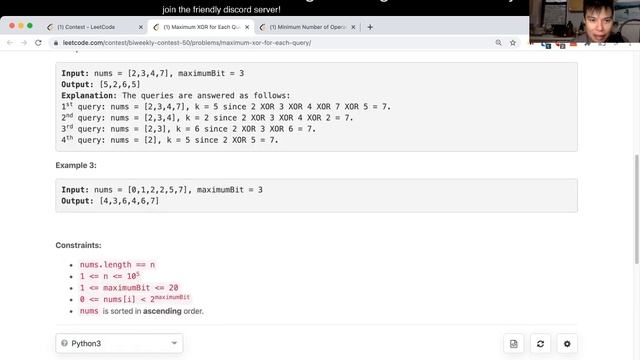Click the 'Output: [5,2,6,5]' line
640x360 pixels.
tap(101, 84)
